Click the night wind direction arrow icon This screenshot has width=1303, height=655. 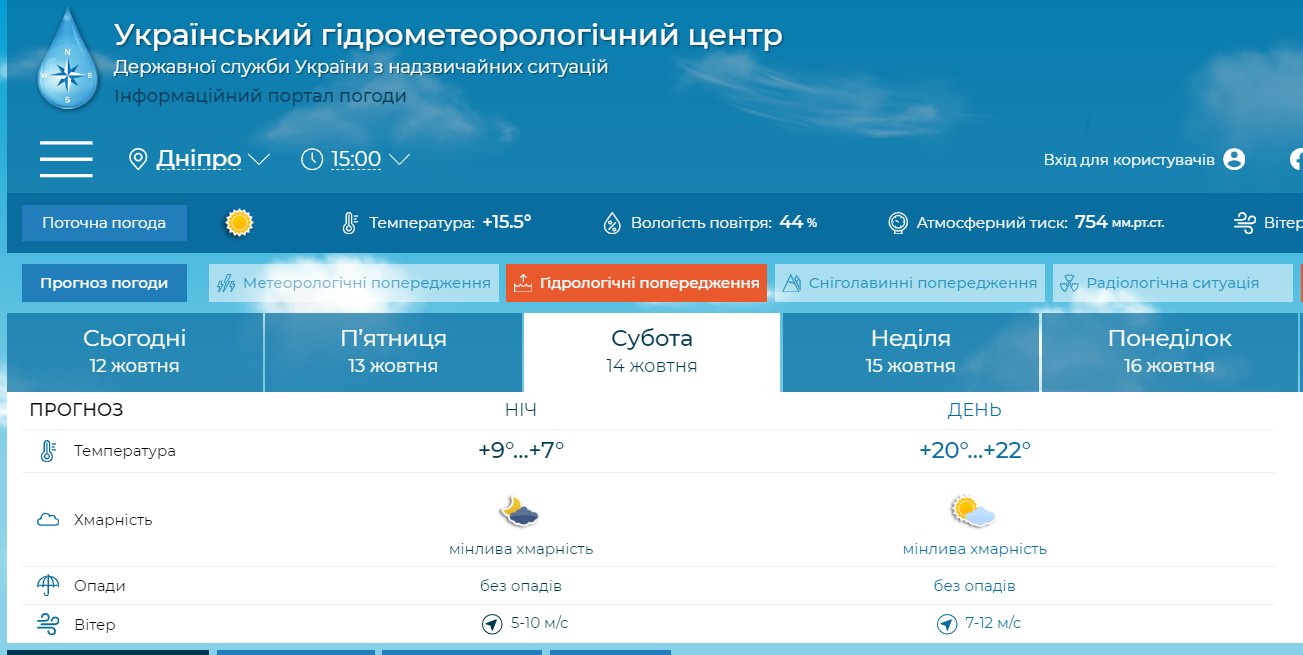(x=491, y=625)
